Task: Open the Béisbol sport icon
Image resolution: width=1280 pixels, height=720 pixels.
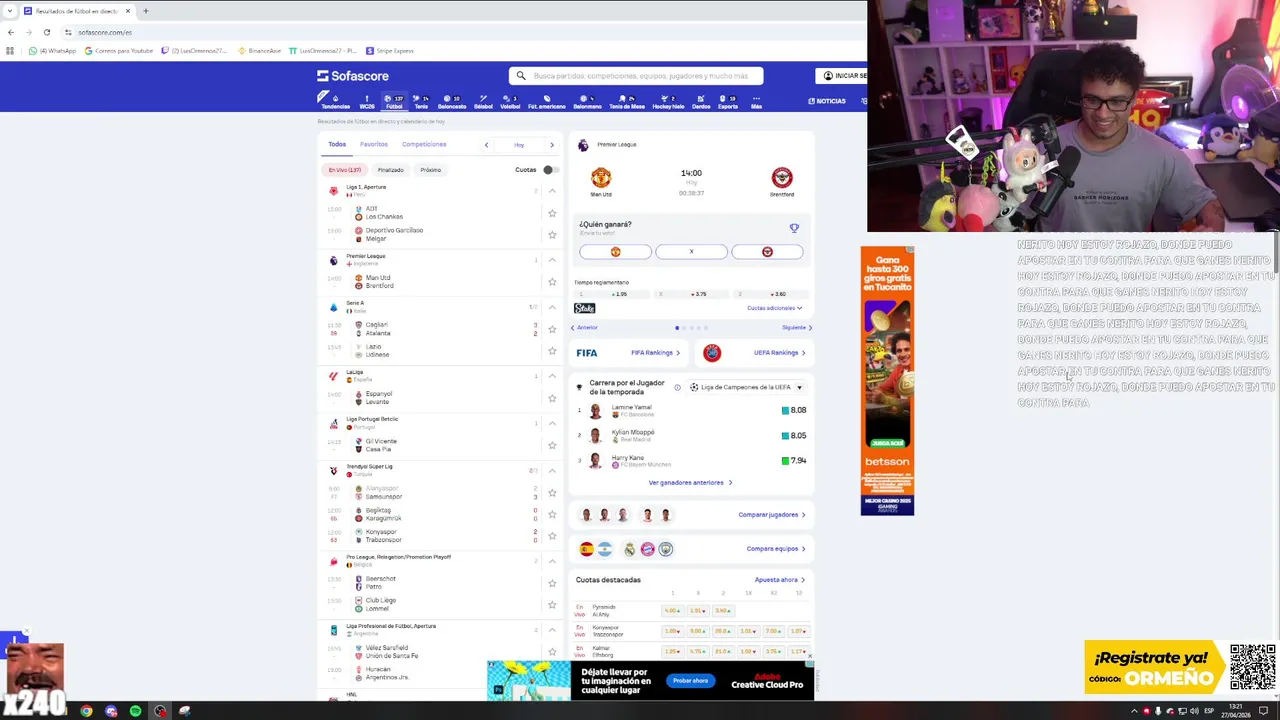Action: [x=483, y=102]
